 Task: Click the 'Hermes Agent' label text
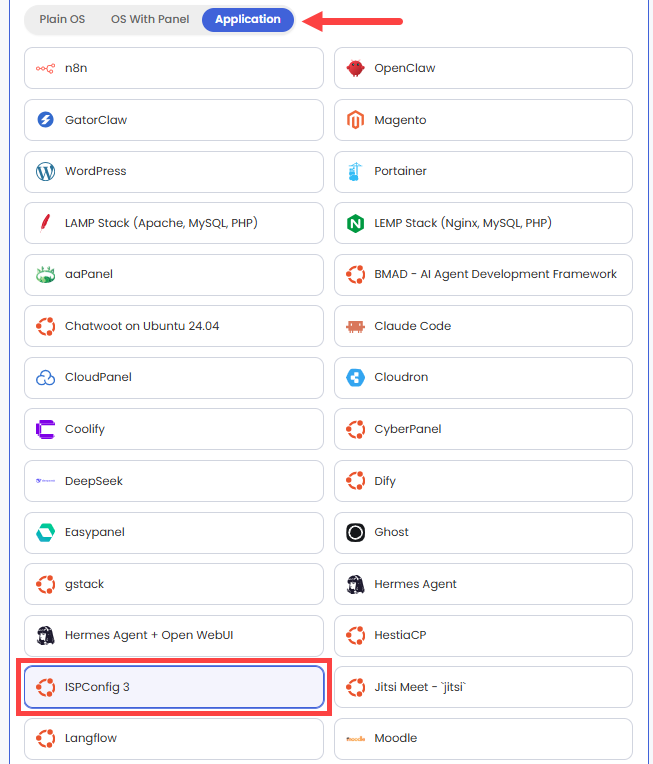pyautogui.click(x=415, y=584)
